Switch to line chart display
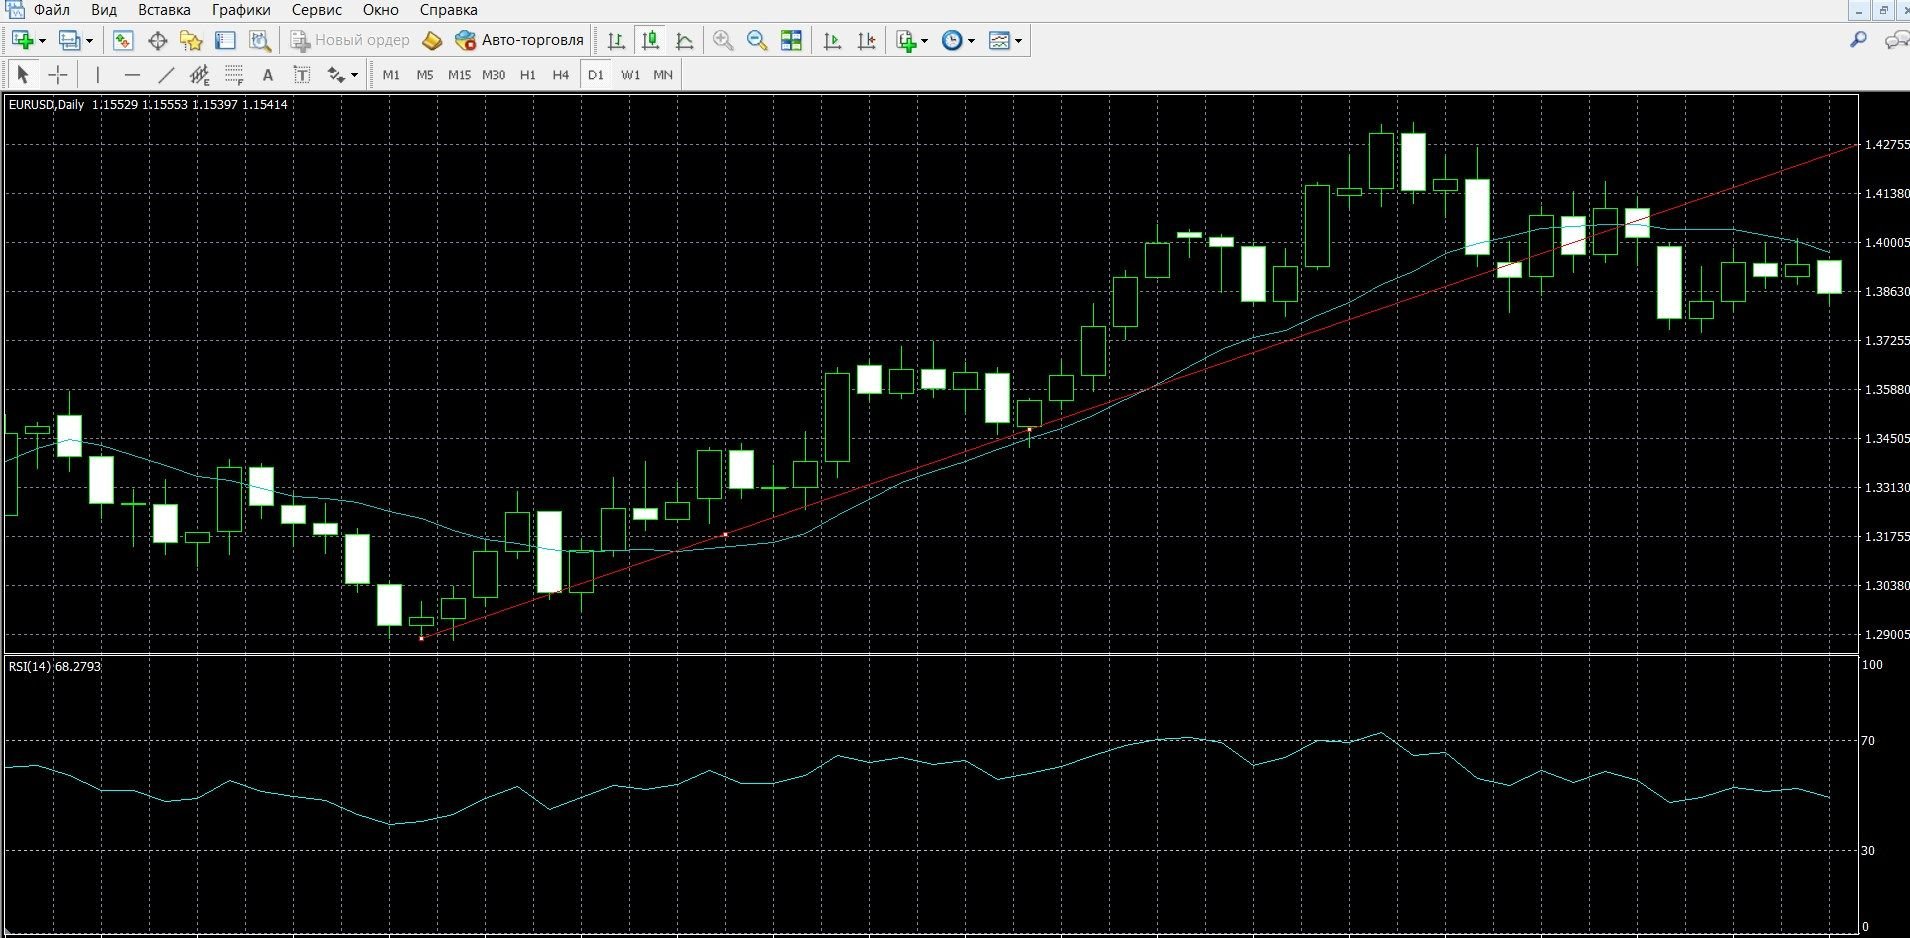1910x938 pixels. [684, 41]
